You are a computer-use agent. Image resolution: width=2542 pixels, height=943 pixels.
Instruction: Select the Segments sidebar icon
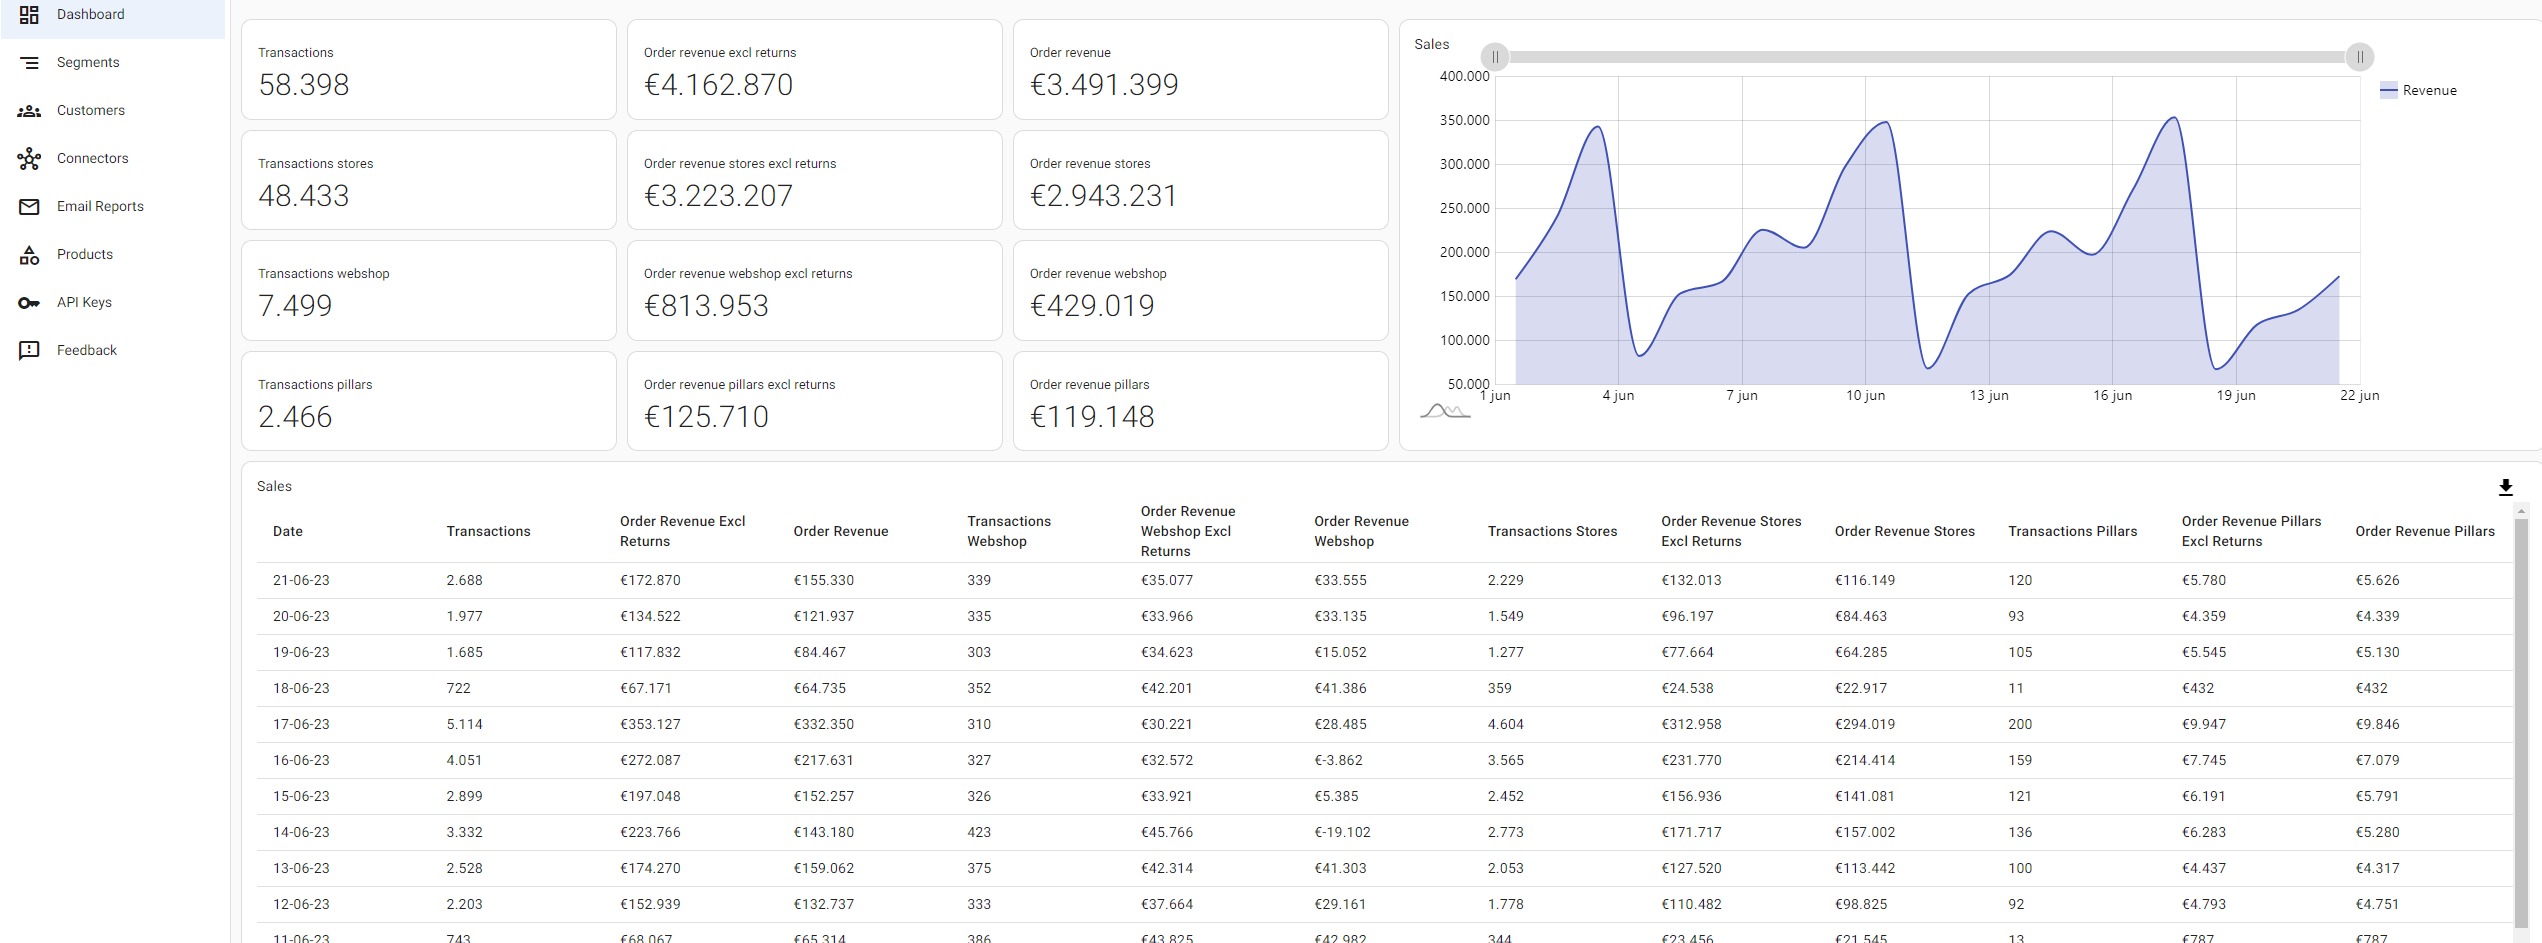29,62
